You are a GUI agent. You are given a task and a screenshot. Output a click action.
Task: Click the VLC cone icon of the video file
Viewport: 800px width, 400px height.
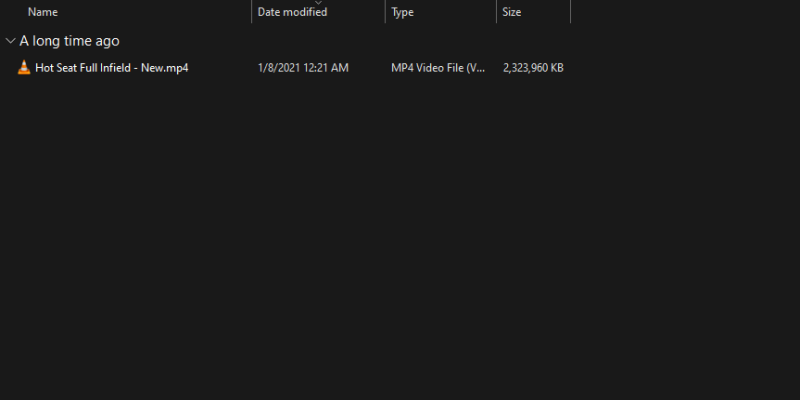click(x=24, y=68)
